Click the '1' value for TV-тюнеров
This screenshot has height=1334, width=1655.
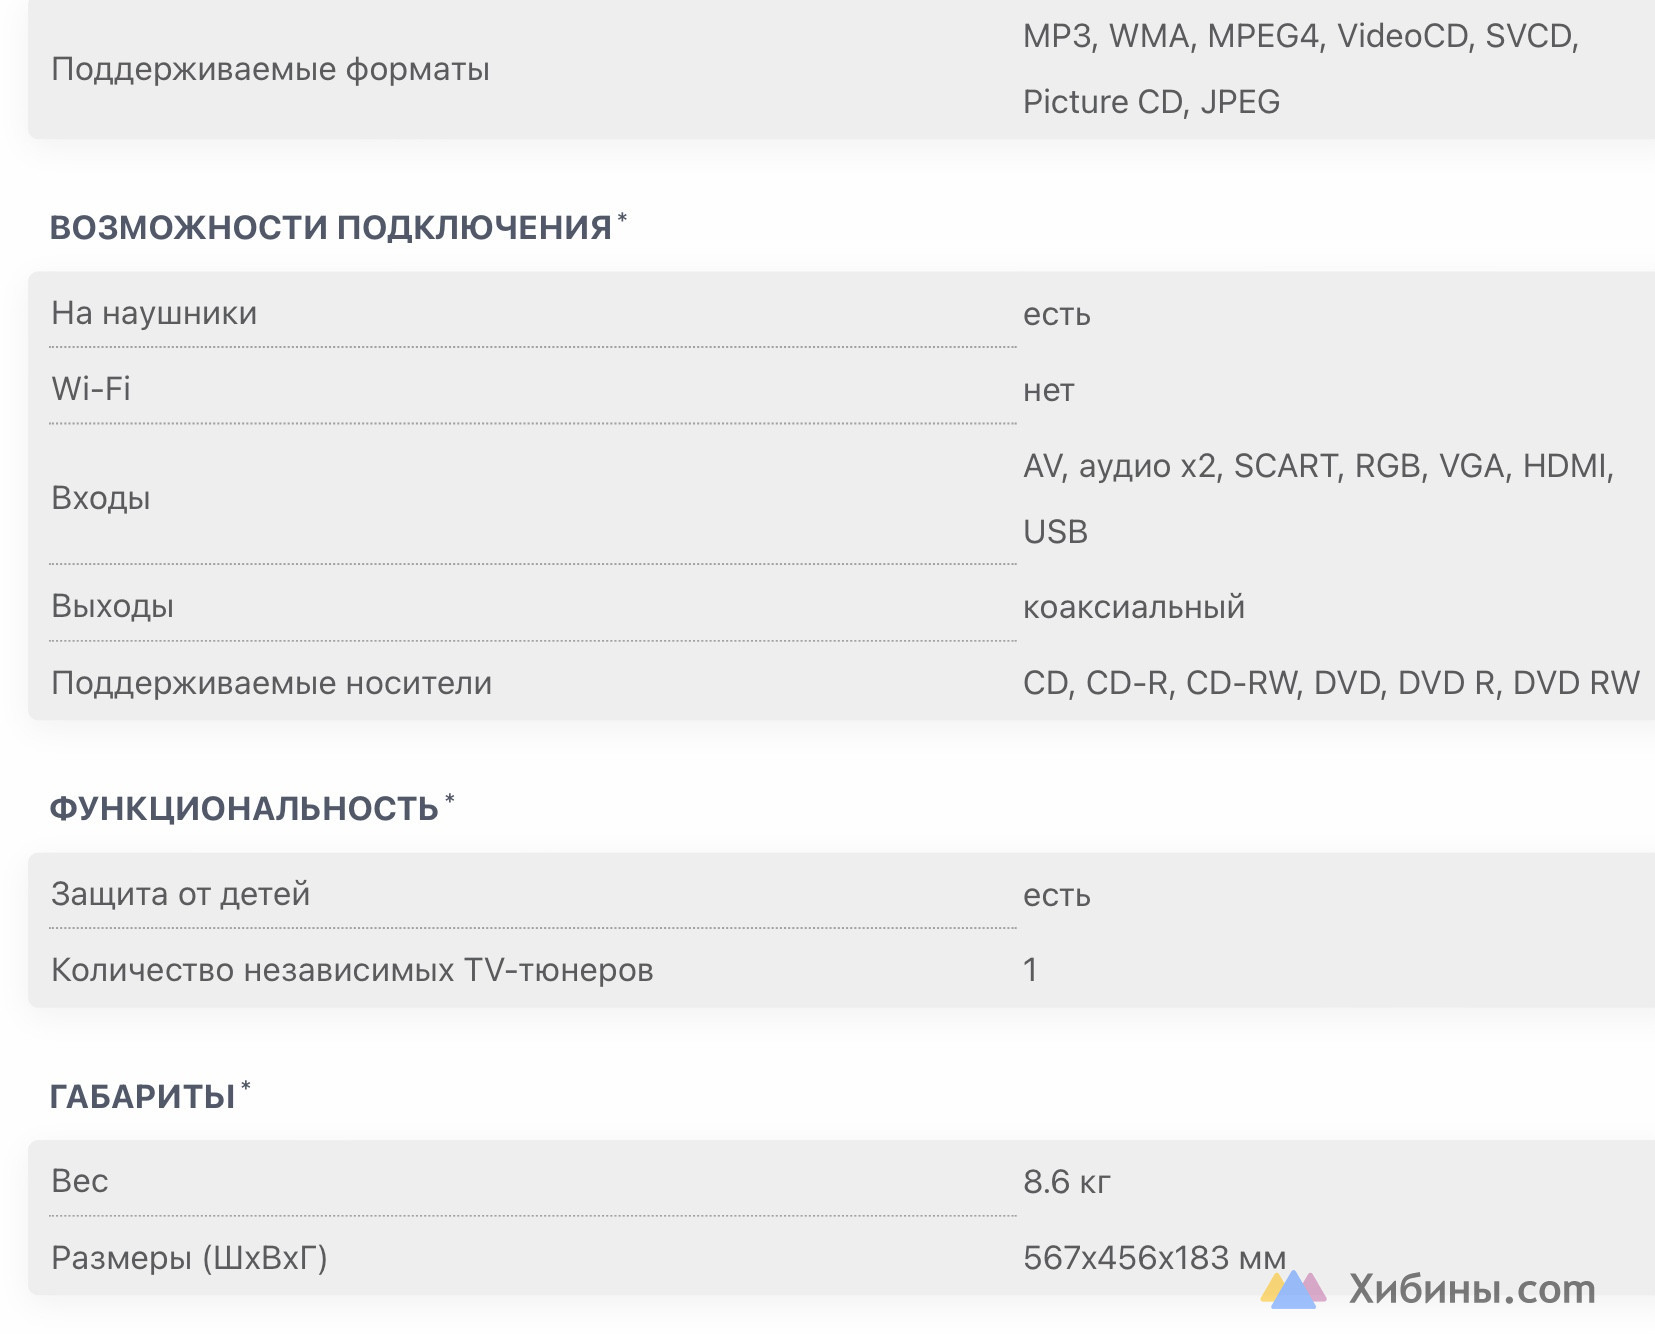1030,970
